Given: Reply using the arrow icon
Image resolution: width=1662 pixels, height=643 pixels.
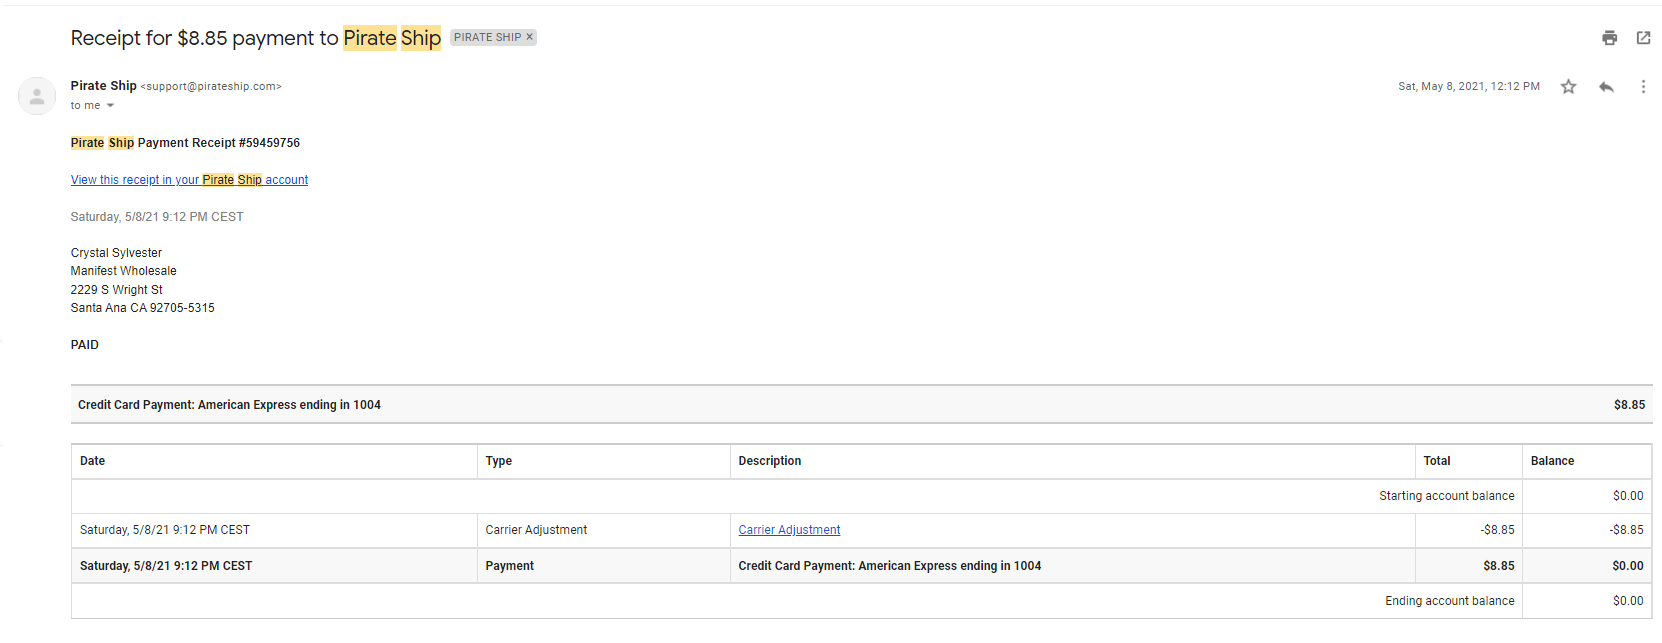Looking at the screenshot, I should [1606, 87].
